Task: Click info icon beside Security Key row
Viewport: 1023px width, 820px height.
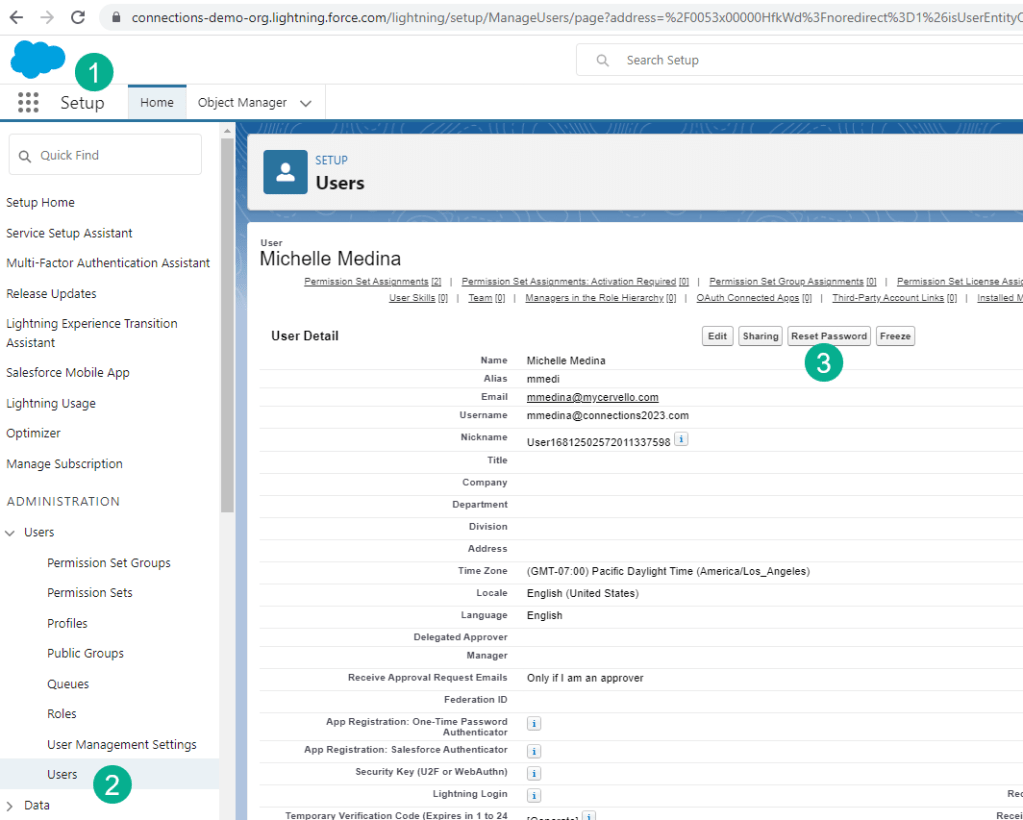Action: [534, 773]
